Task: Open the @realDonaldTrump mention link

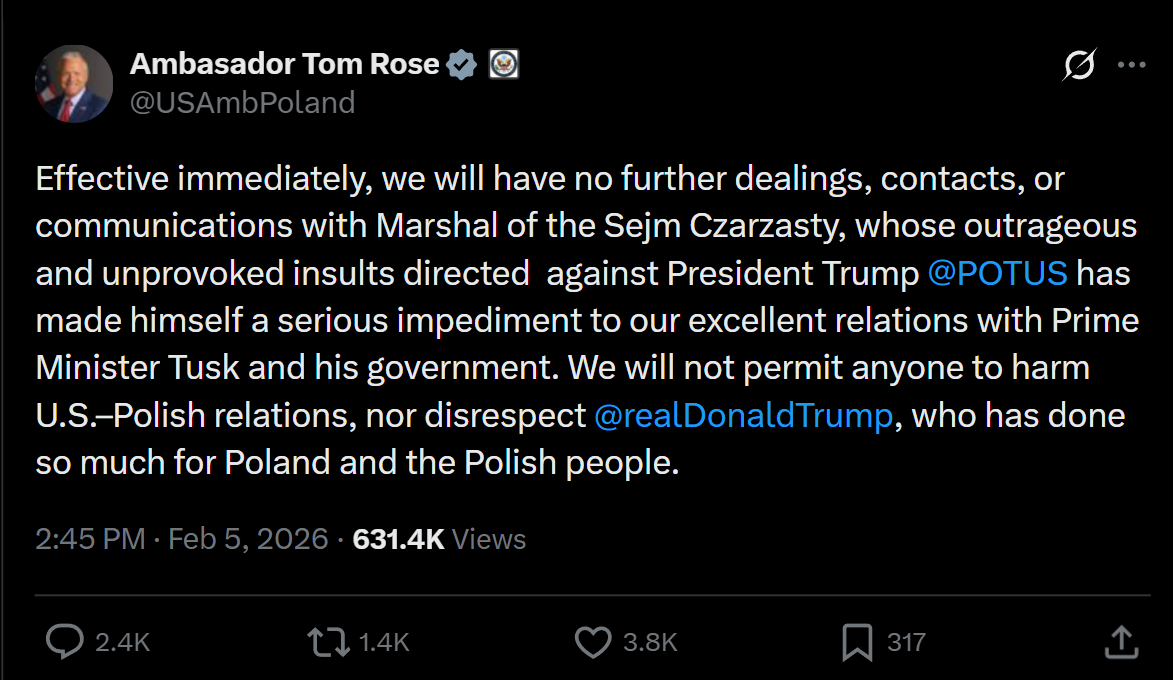Action: coord(742,416)
